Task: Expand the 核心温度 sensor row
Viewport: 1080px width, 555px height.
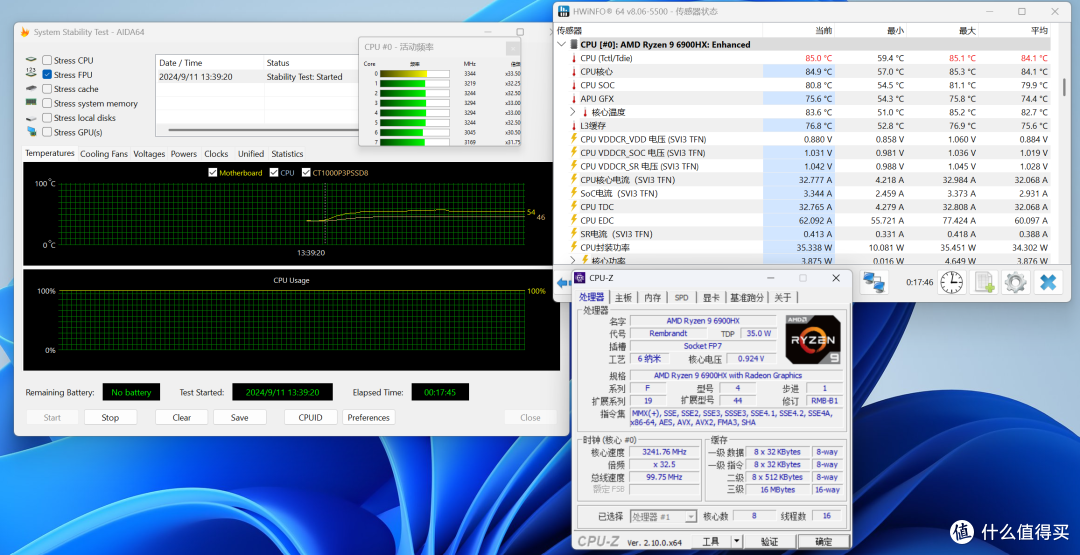Action: (573, 112)
